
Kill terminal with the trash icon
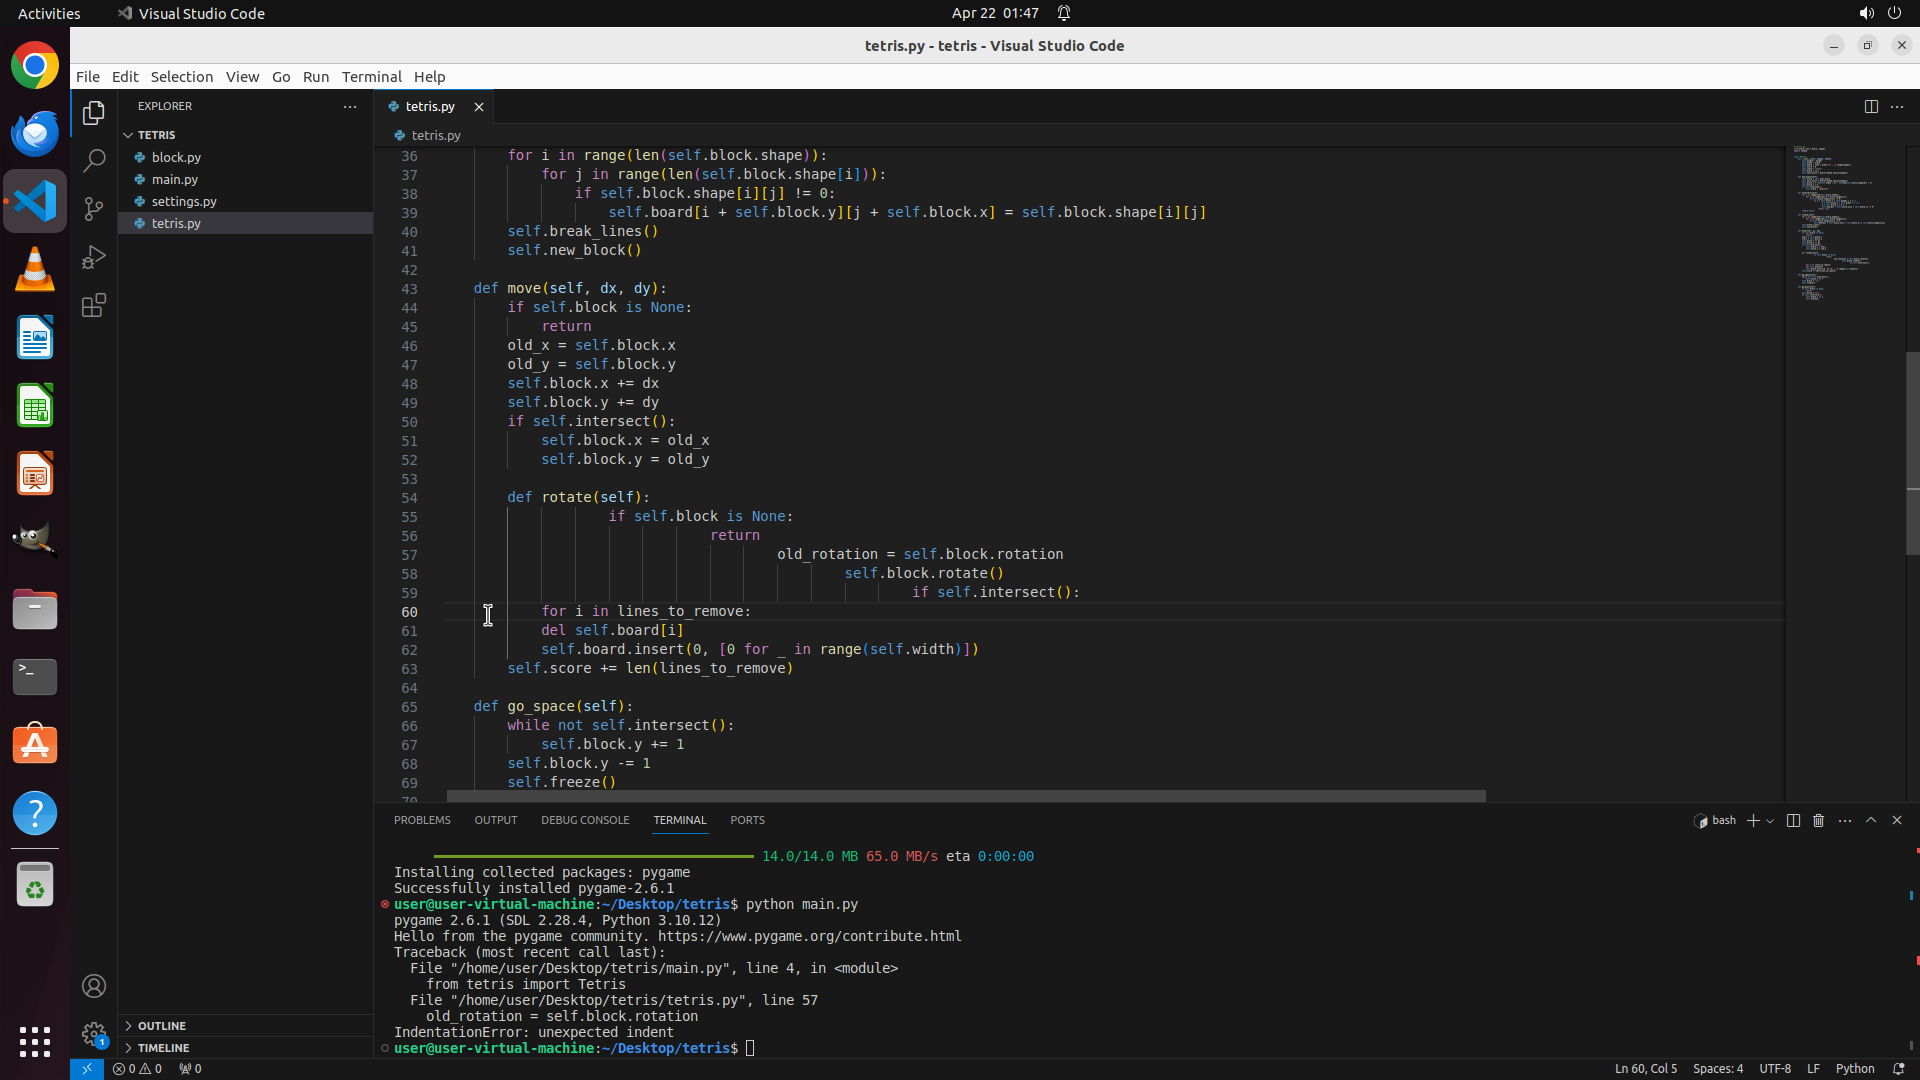(x=1819, y=820)
